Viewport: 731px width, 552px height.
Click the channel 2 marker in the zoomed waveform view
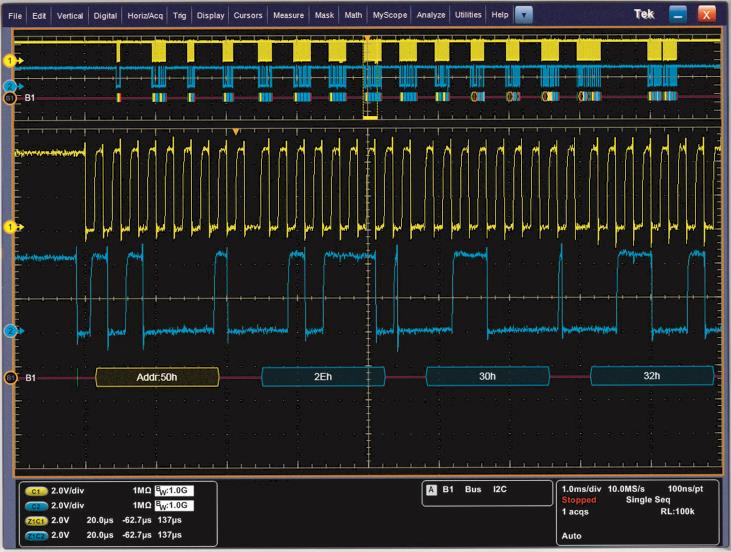pyautogui.click(x=12, y=330)
